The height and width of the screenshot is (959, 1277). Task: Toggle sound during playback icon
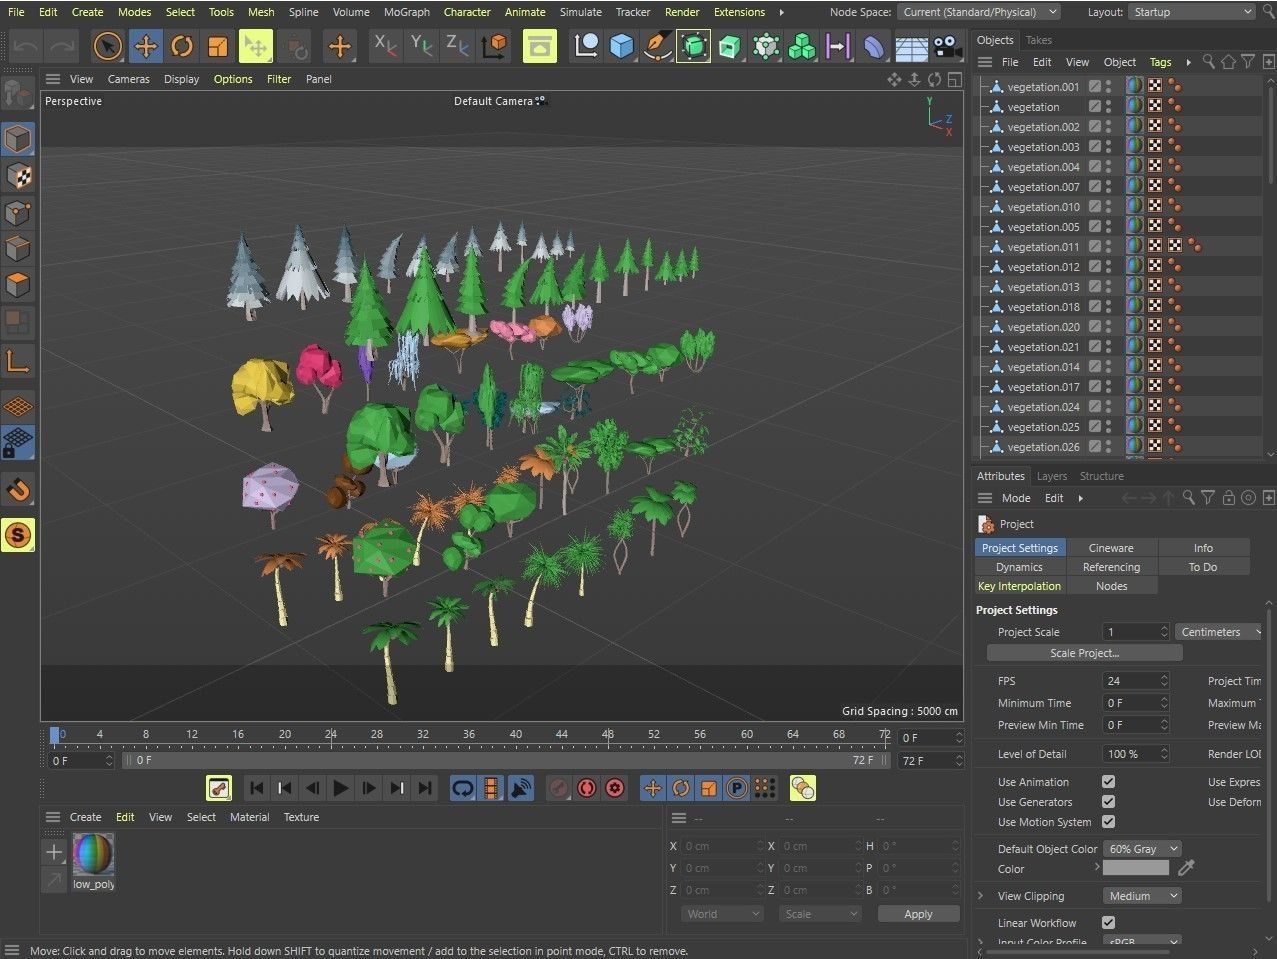tap(520, 788)
